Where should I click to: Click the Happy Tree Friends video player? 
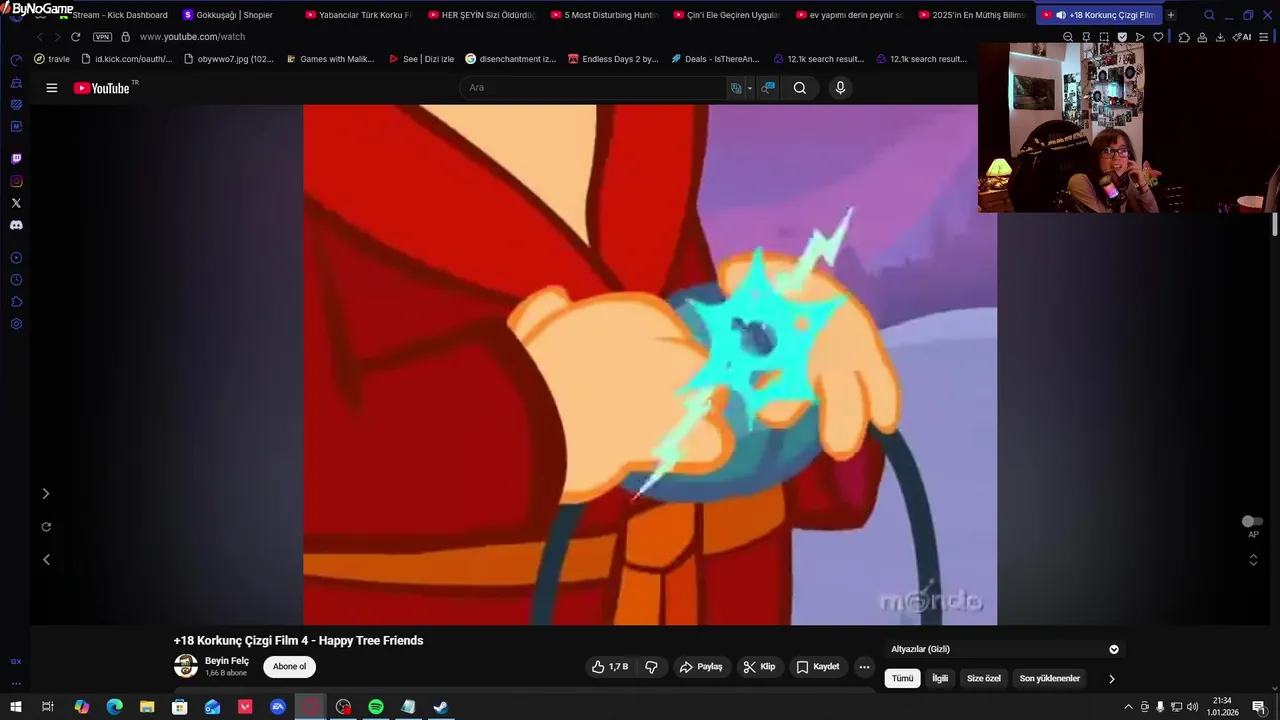650,365
